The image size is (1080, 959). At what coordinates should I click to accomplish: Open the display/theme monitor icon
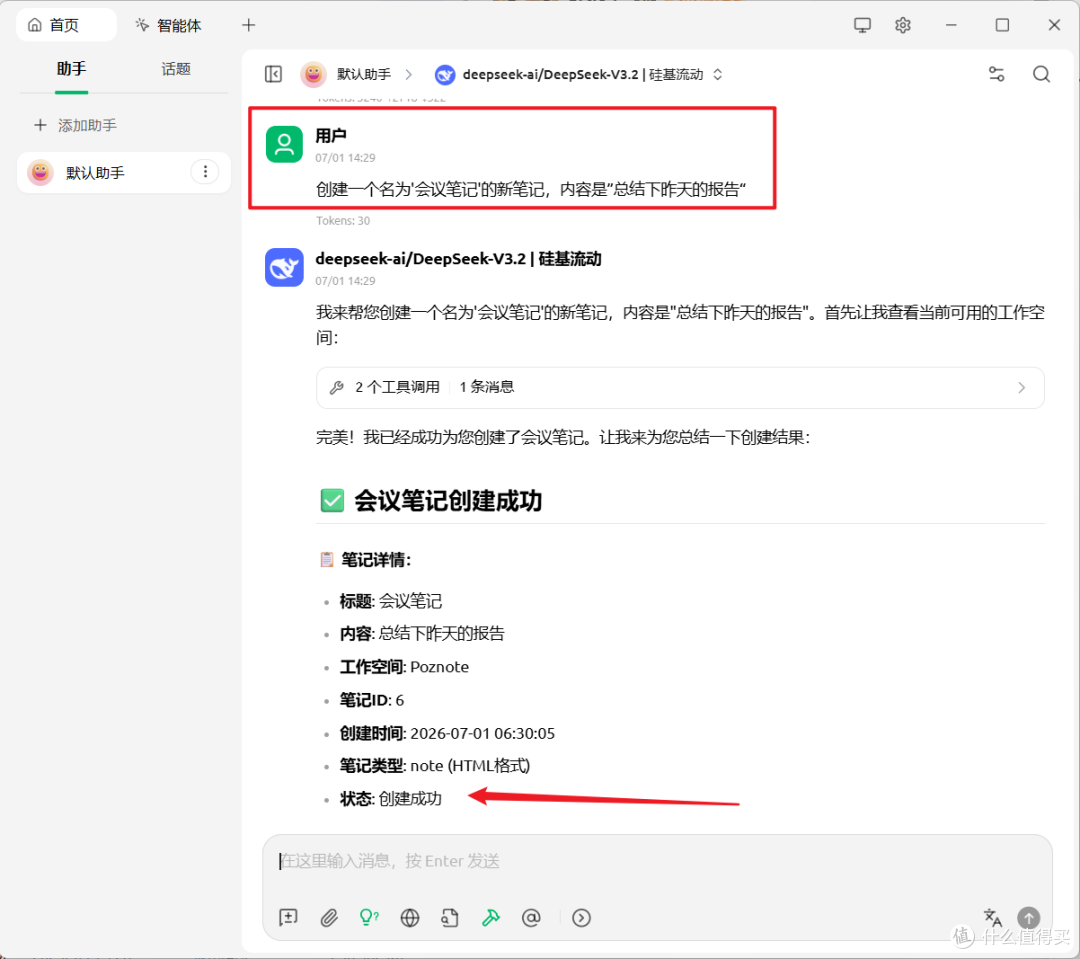click(862, 25)
